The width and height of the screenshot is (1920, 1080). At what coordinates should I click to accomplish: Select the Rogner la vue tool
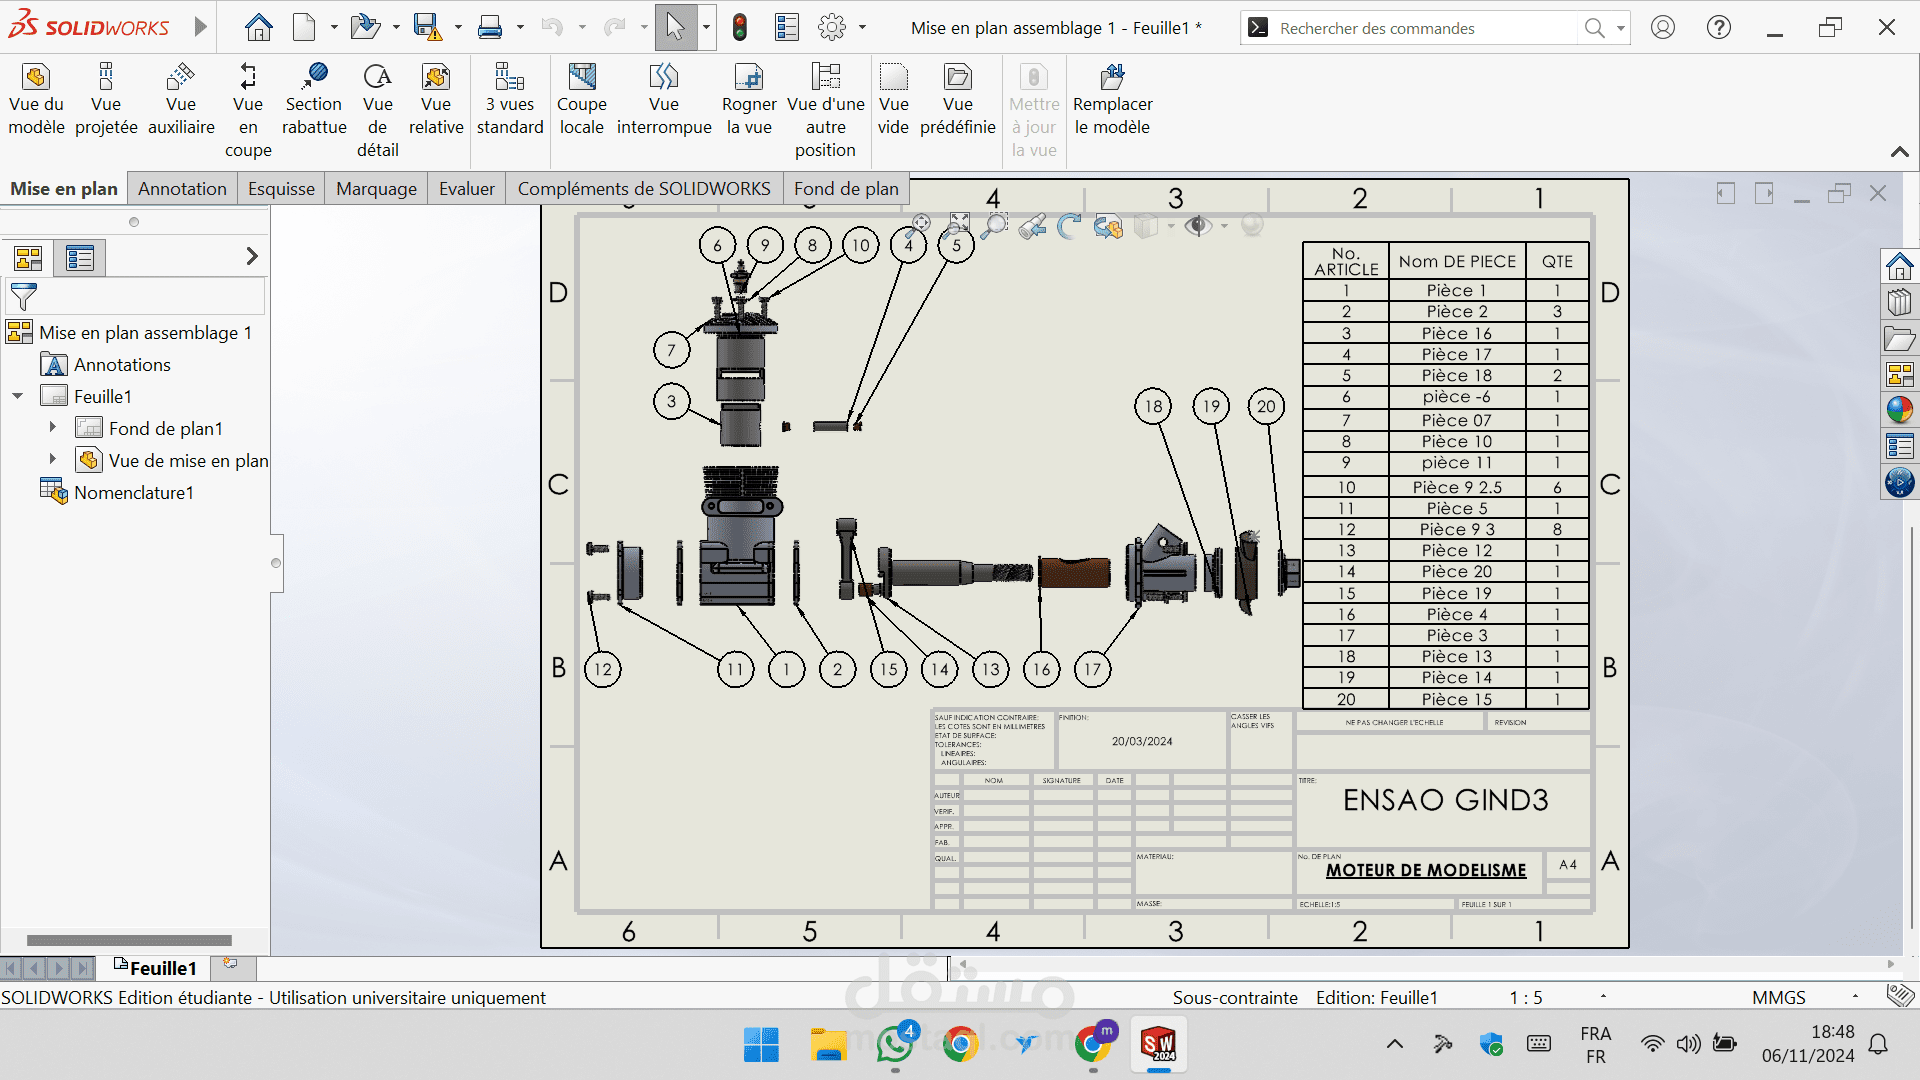point(749,100)
